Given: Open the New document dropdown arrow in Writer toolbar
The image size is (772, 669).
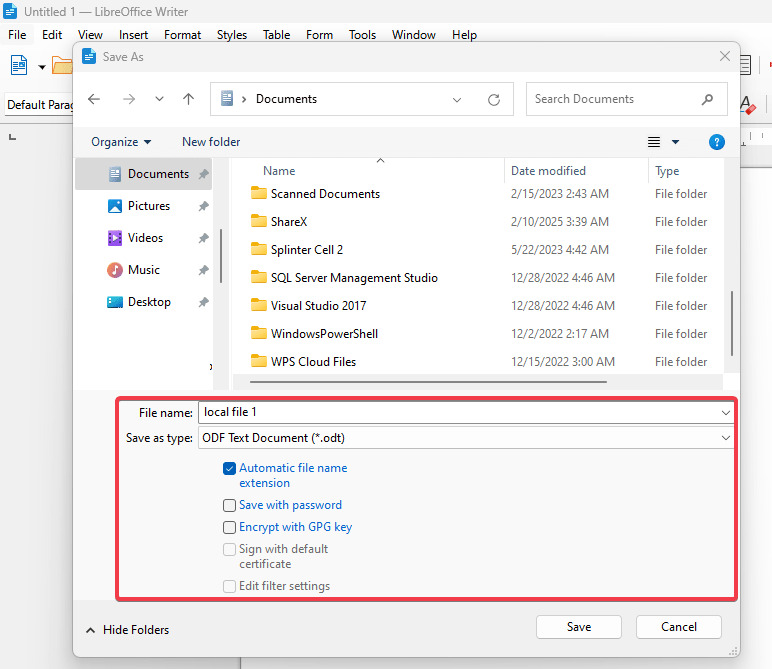Looking at the screenshot, I should click(x=42, y=67).
